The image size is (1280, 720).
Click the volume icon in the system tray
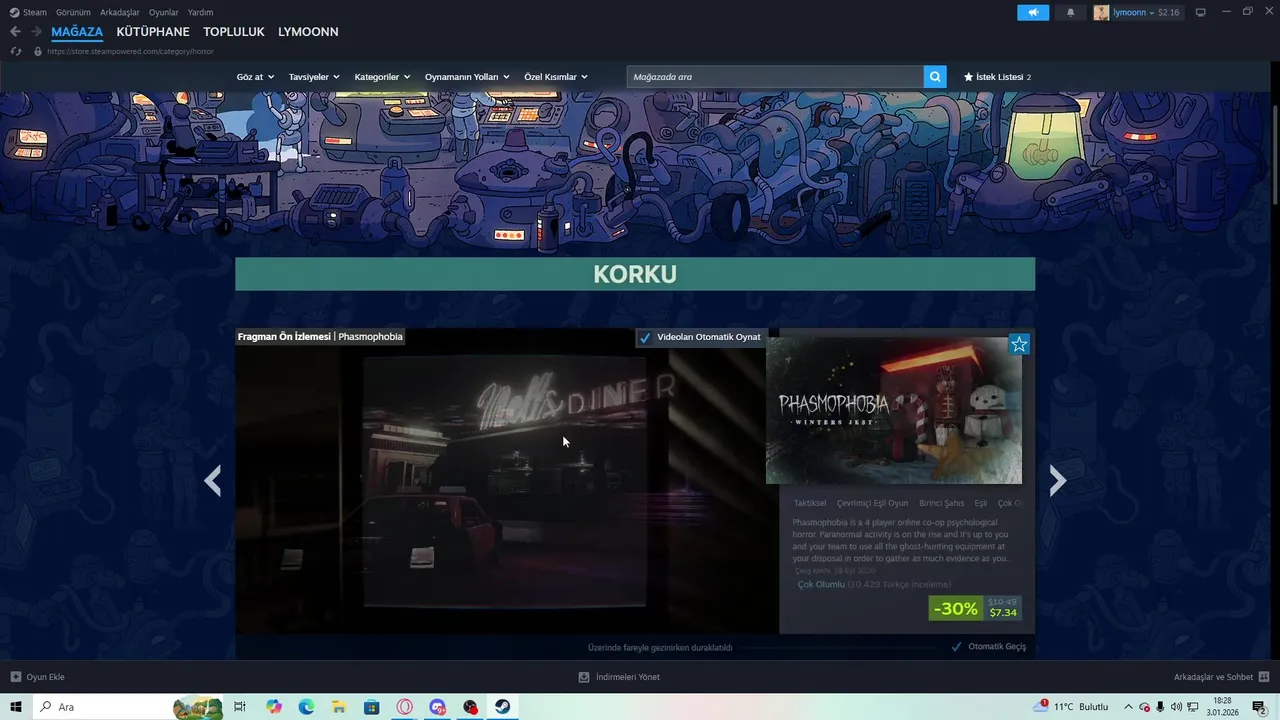1177,707
